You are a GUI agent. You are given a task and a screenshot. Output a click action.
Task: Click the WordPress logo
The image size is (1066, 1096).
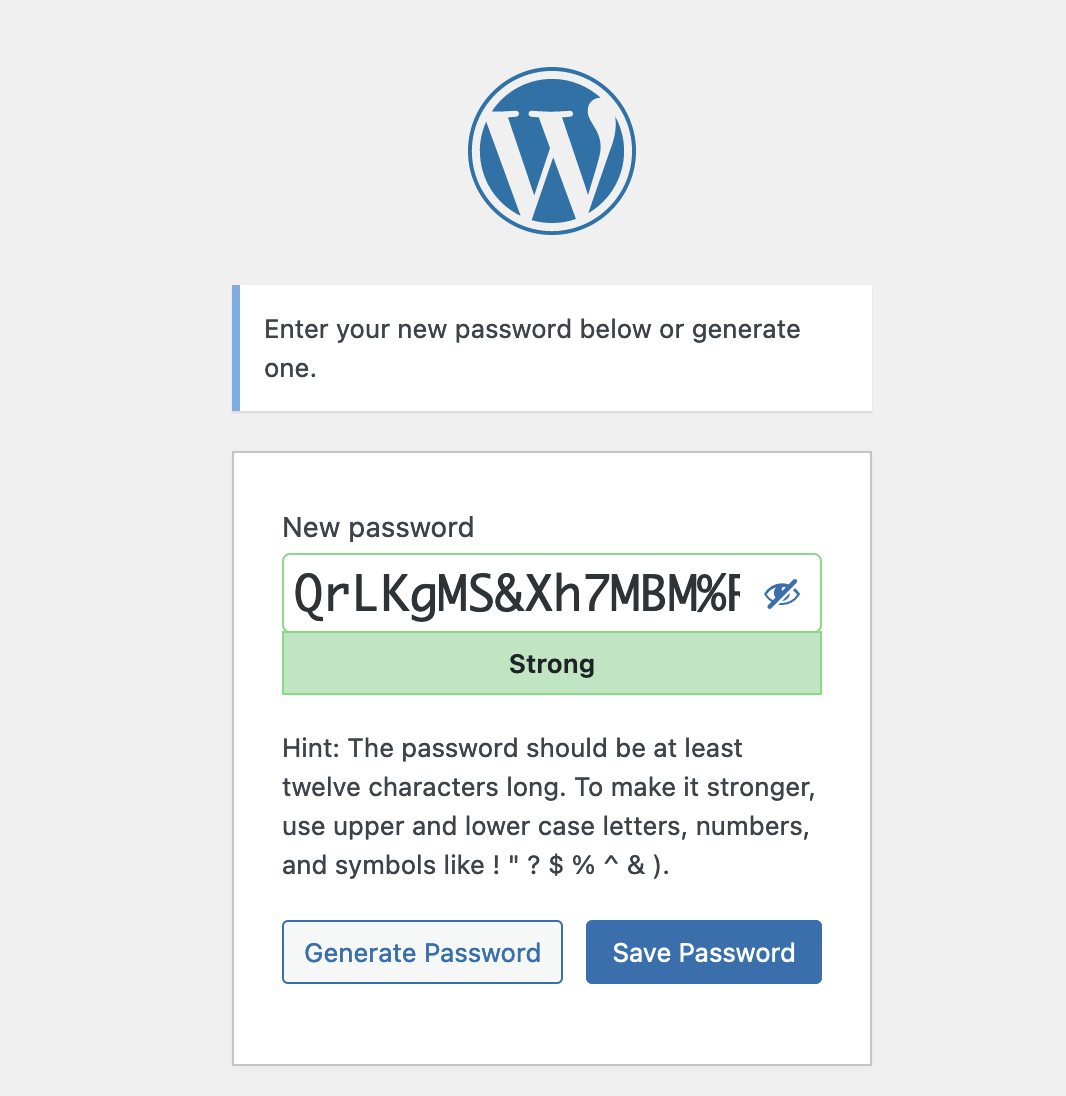[551, 151]
